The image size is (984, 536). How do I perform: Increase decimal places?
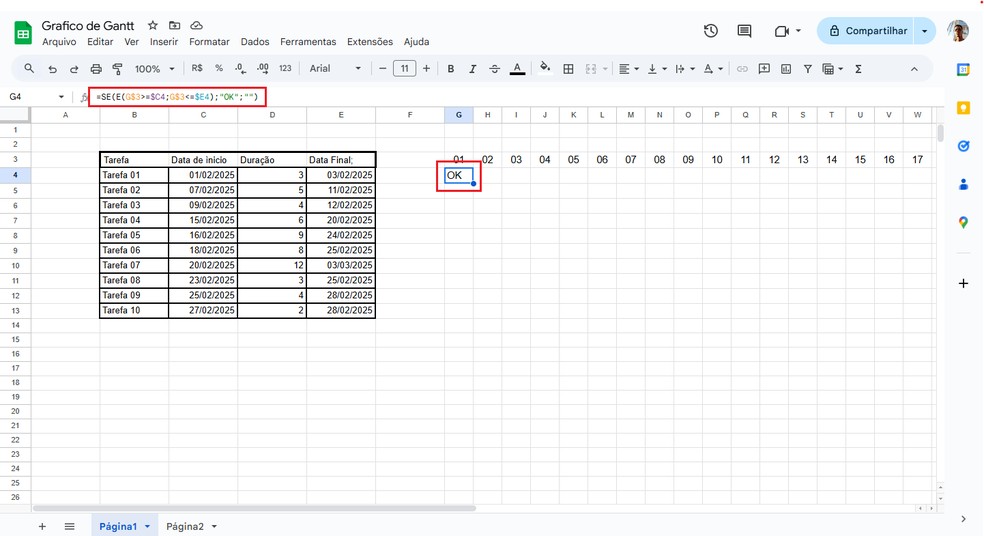(x=263, y=68)
